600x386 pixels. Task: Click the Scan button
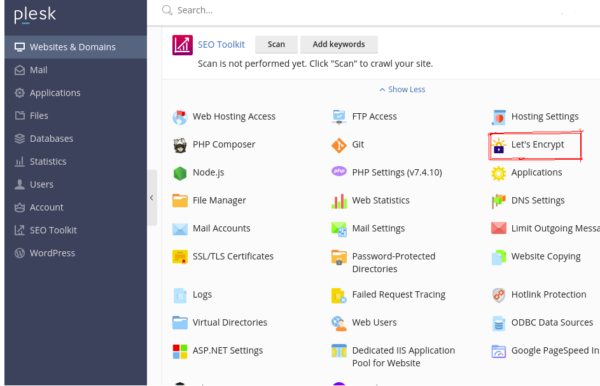pos(276,44)
